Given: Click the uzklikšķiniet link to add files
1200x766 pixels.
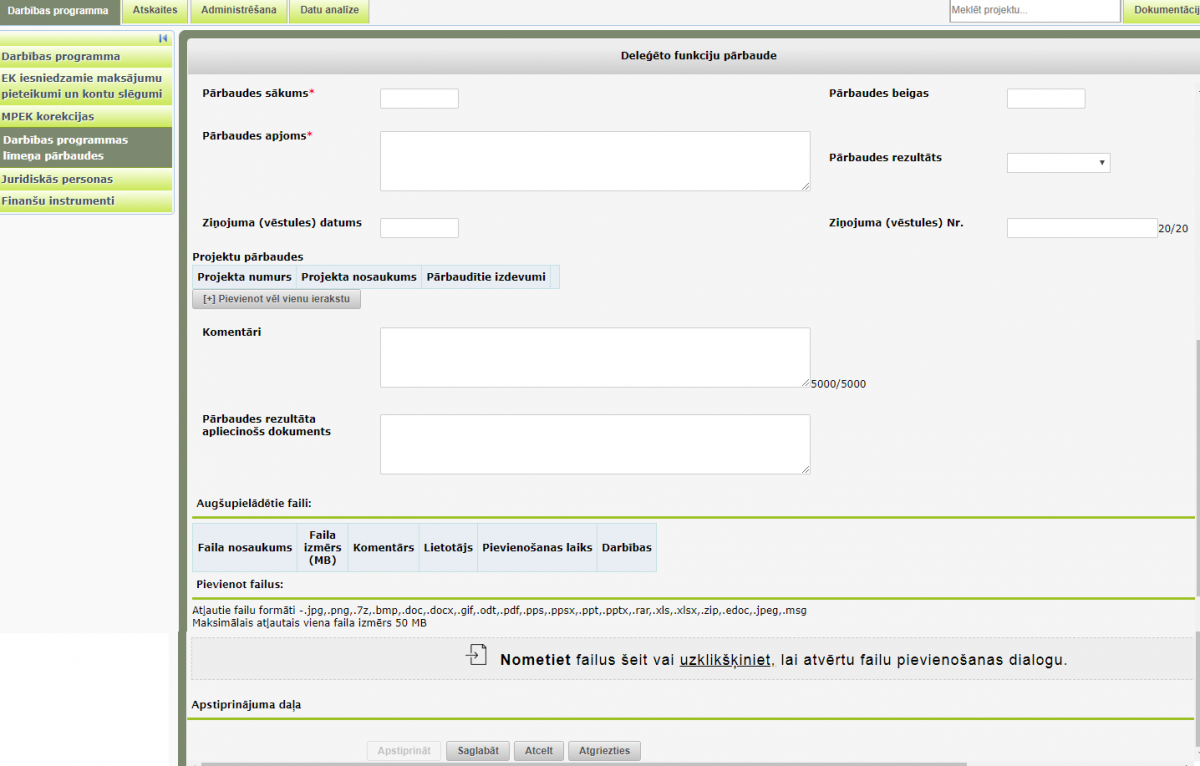Looking at the screenshot, I should tap(726, 660).
